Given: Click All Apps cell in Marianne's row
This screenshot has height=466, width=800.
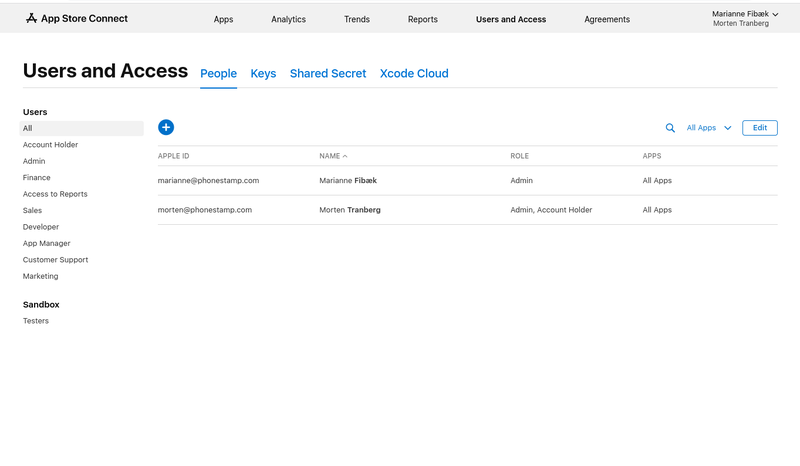Looking at the screenshot, I should (657, 180).
